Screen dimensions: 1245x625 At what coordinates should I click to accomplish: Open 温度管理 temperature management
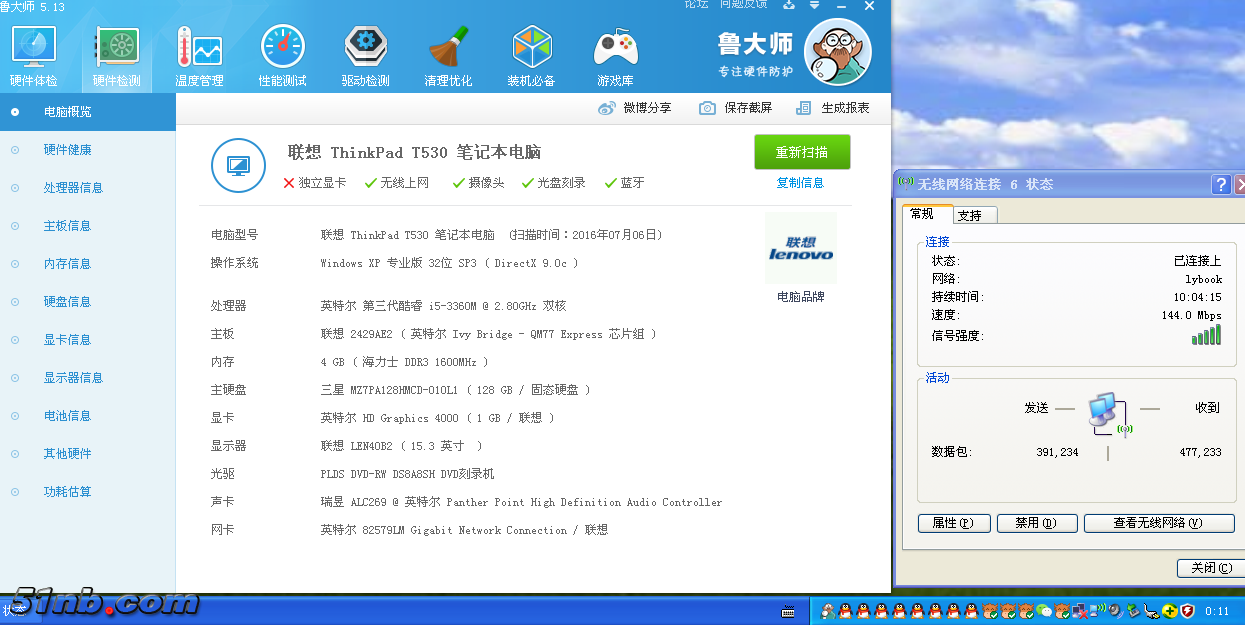click(199, 54)
